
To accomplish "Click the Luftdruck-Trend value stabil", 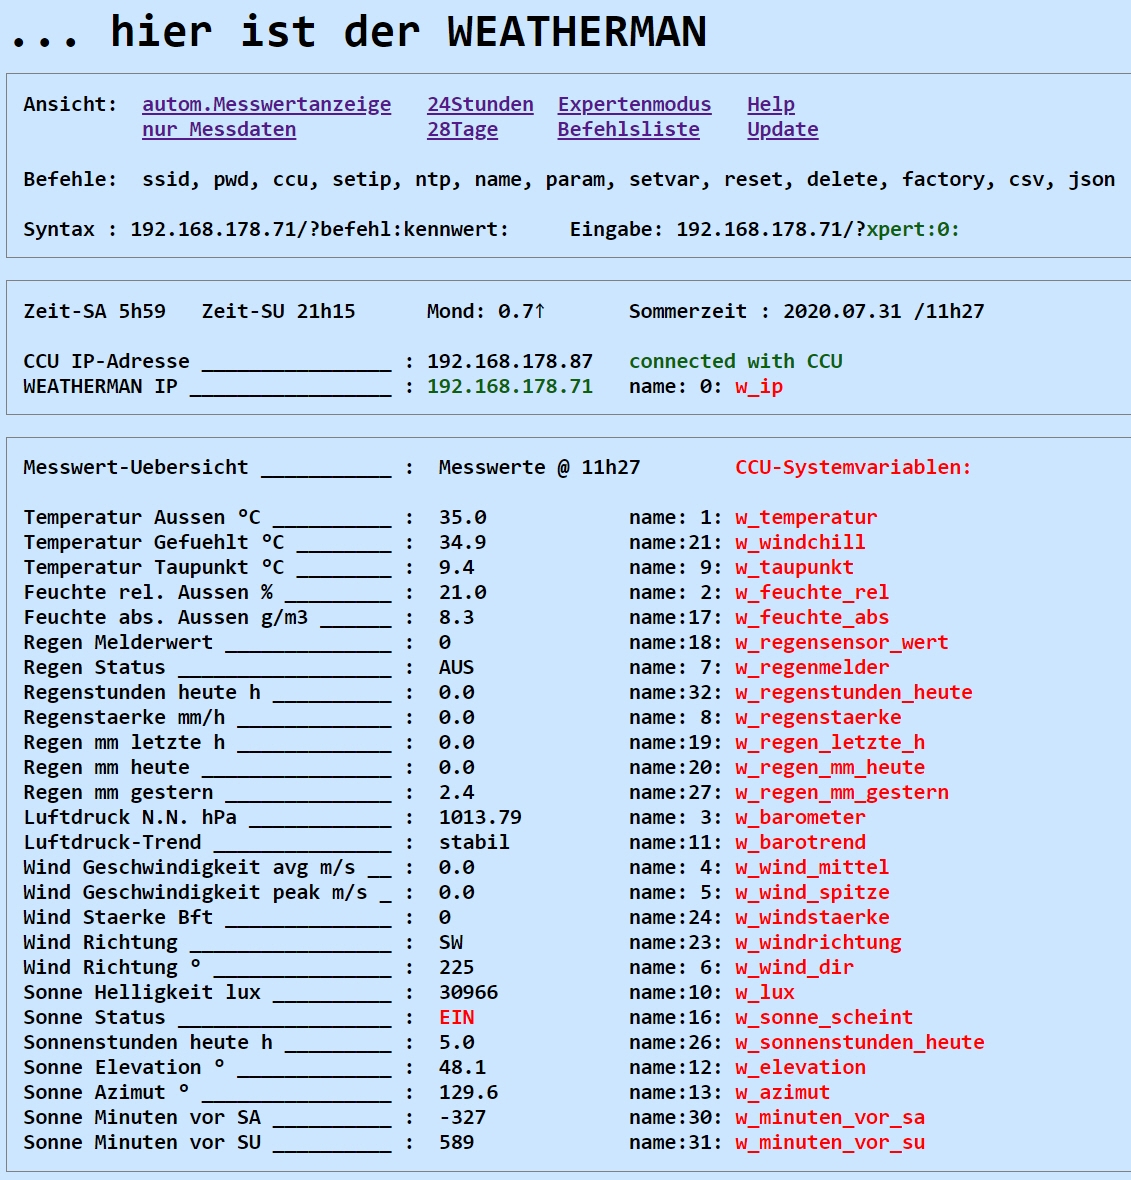I will [474, 842].
